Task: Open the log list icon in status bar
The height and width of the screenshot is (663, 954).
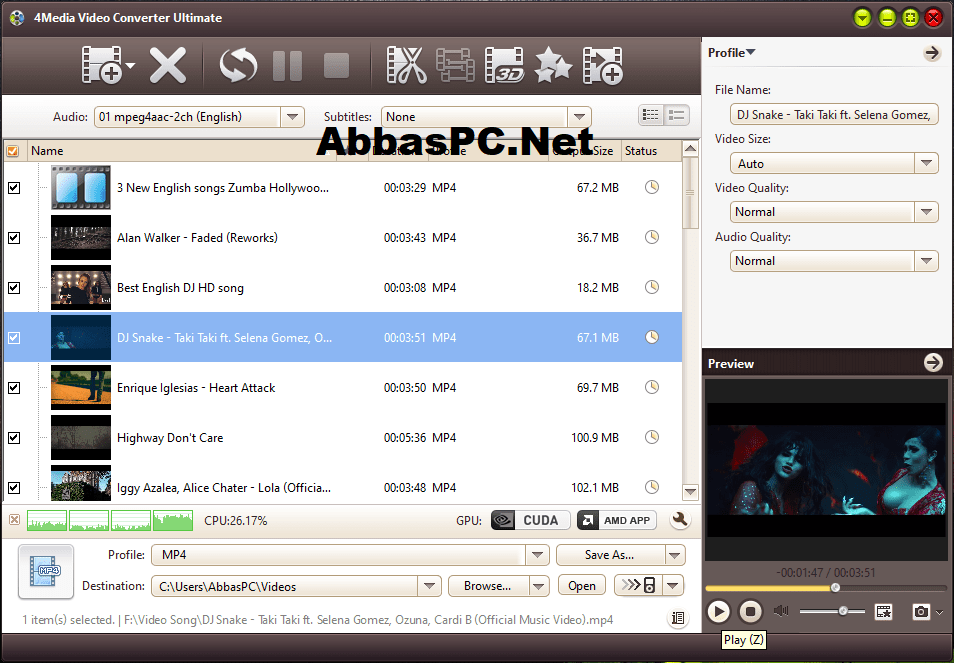Action: tap(678, 619)
